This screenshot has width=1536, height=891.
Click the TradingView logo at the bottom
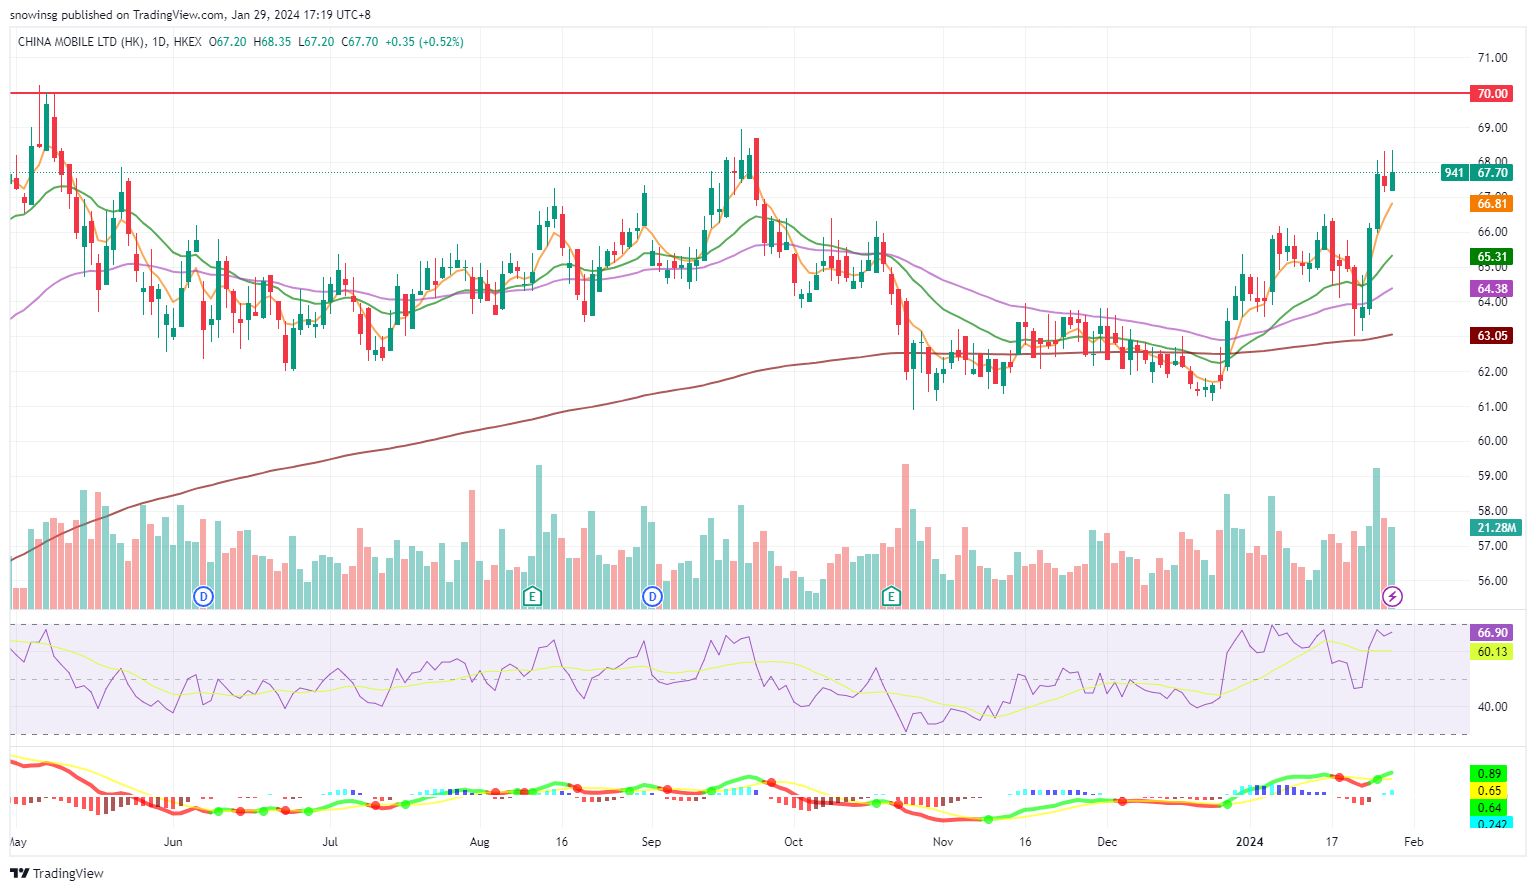pyautogui.click(x=57, y=873)
